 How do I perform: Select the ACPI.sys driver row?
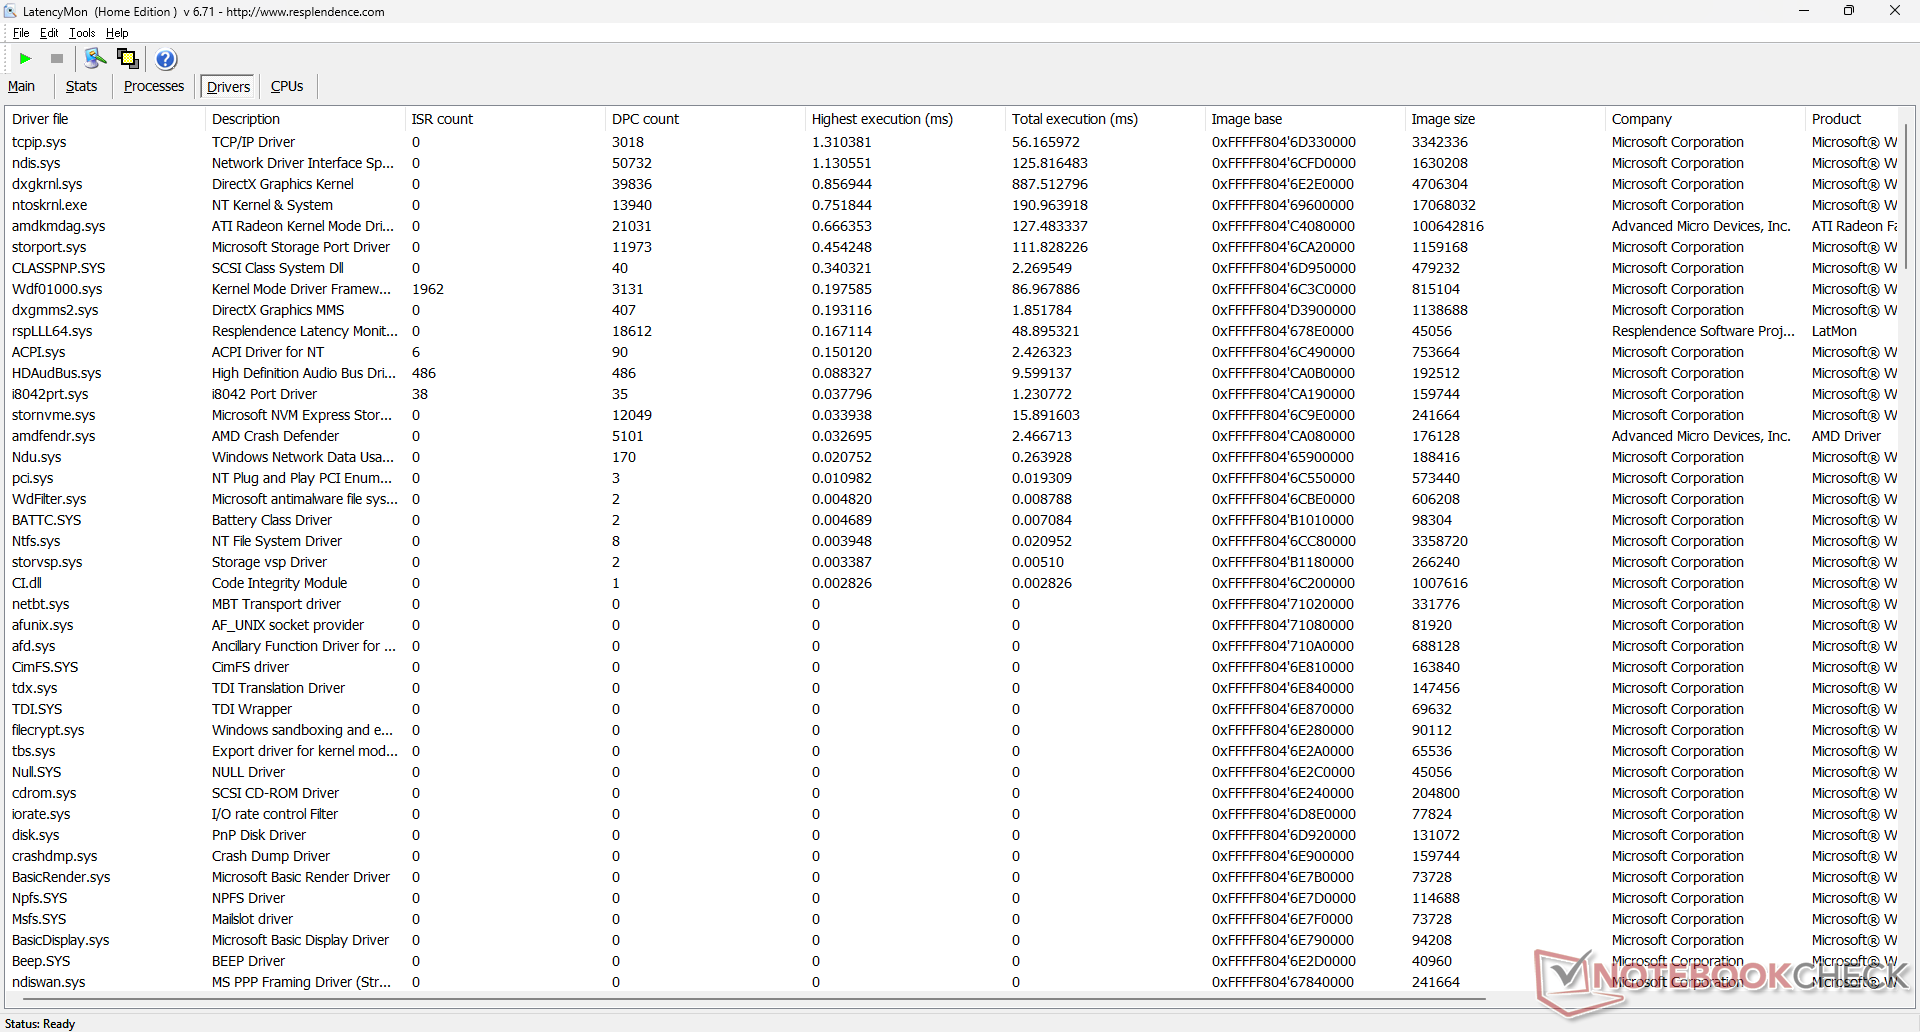[x=953, y=352]
